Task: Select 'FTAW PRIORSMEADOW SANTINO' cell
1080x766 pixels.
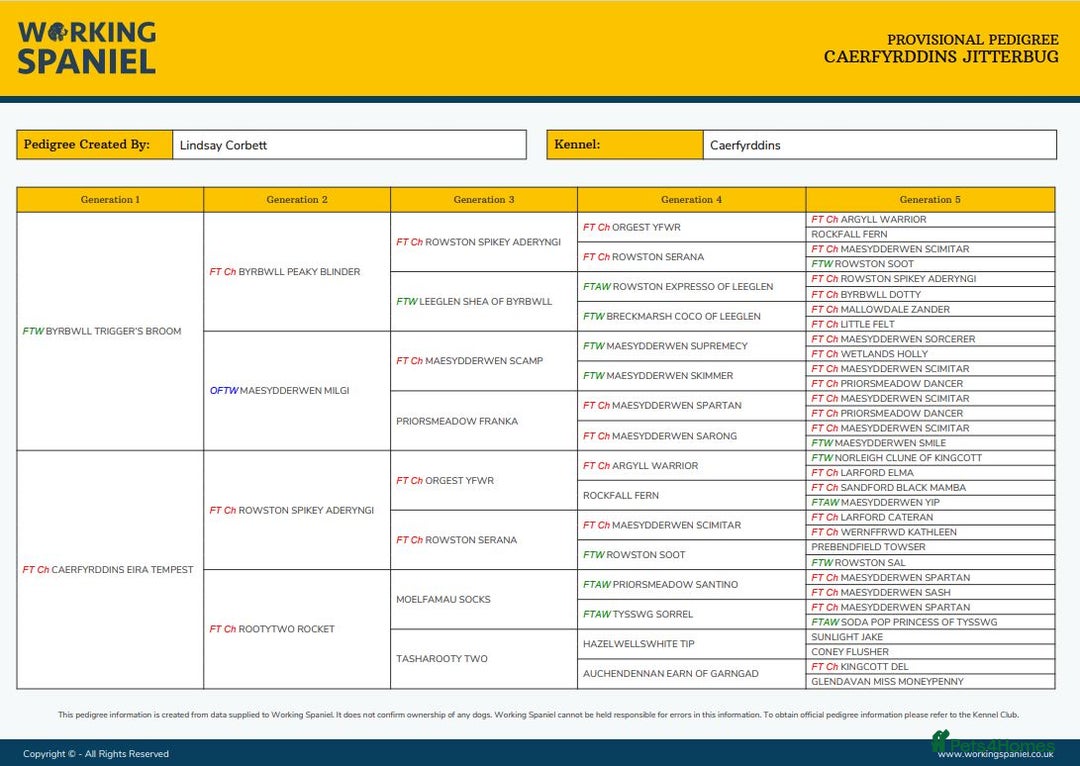Action: pyautogui.click(x=692, y=584)
